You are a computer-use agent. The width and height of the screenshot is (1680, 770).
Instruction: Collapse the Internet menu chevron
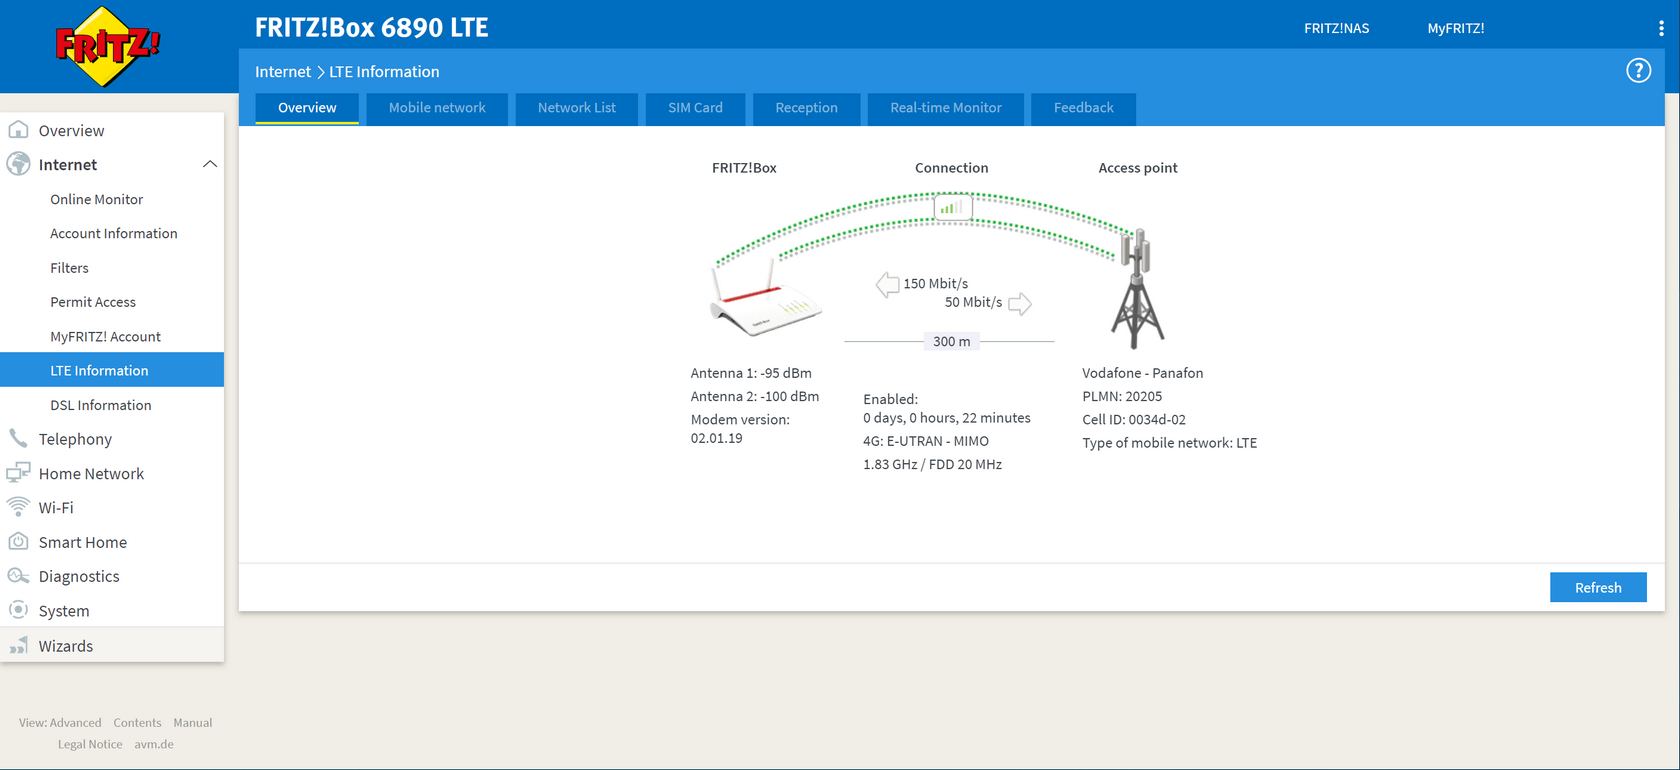210,164
